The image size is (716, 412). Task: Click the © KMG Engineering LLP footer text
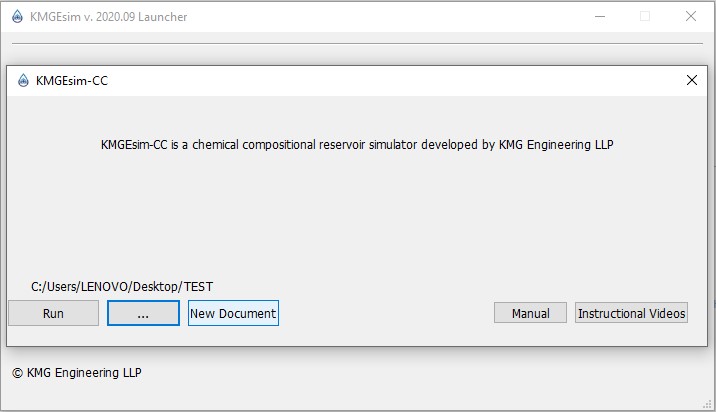(x=77, y=373)
